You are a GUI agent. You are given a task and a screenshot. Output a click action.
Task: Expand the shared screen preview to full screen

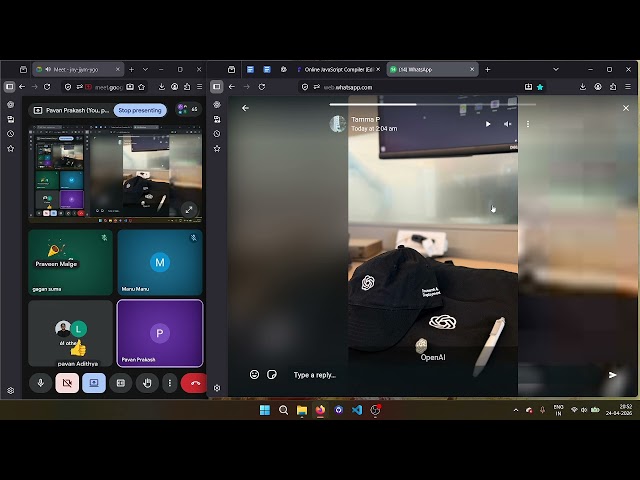point(189,210)
